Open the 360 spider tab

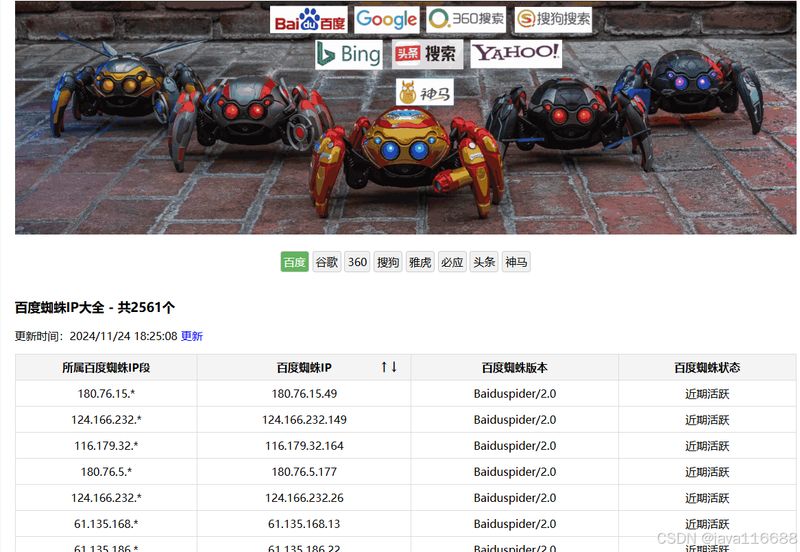click(x=357, y=262)
